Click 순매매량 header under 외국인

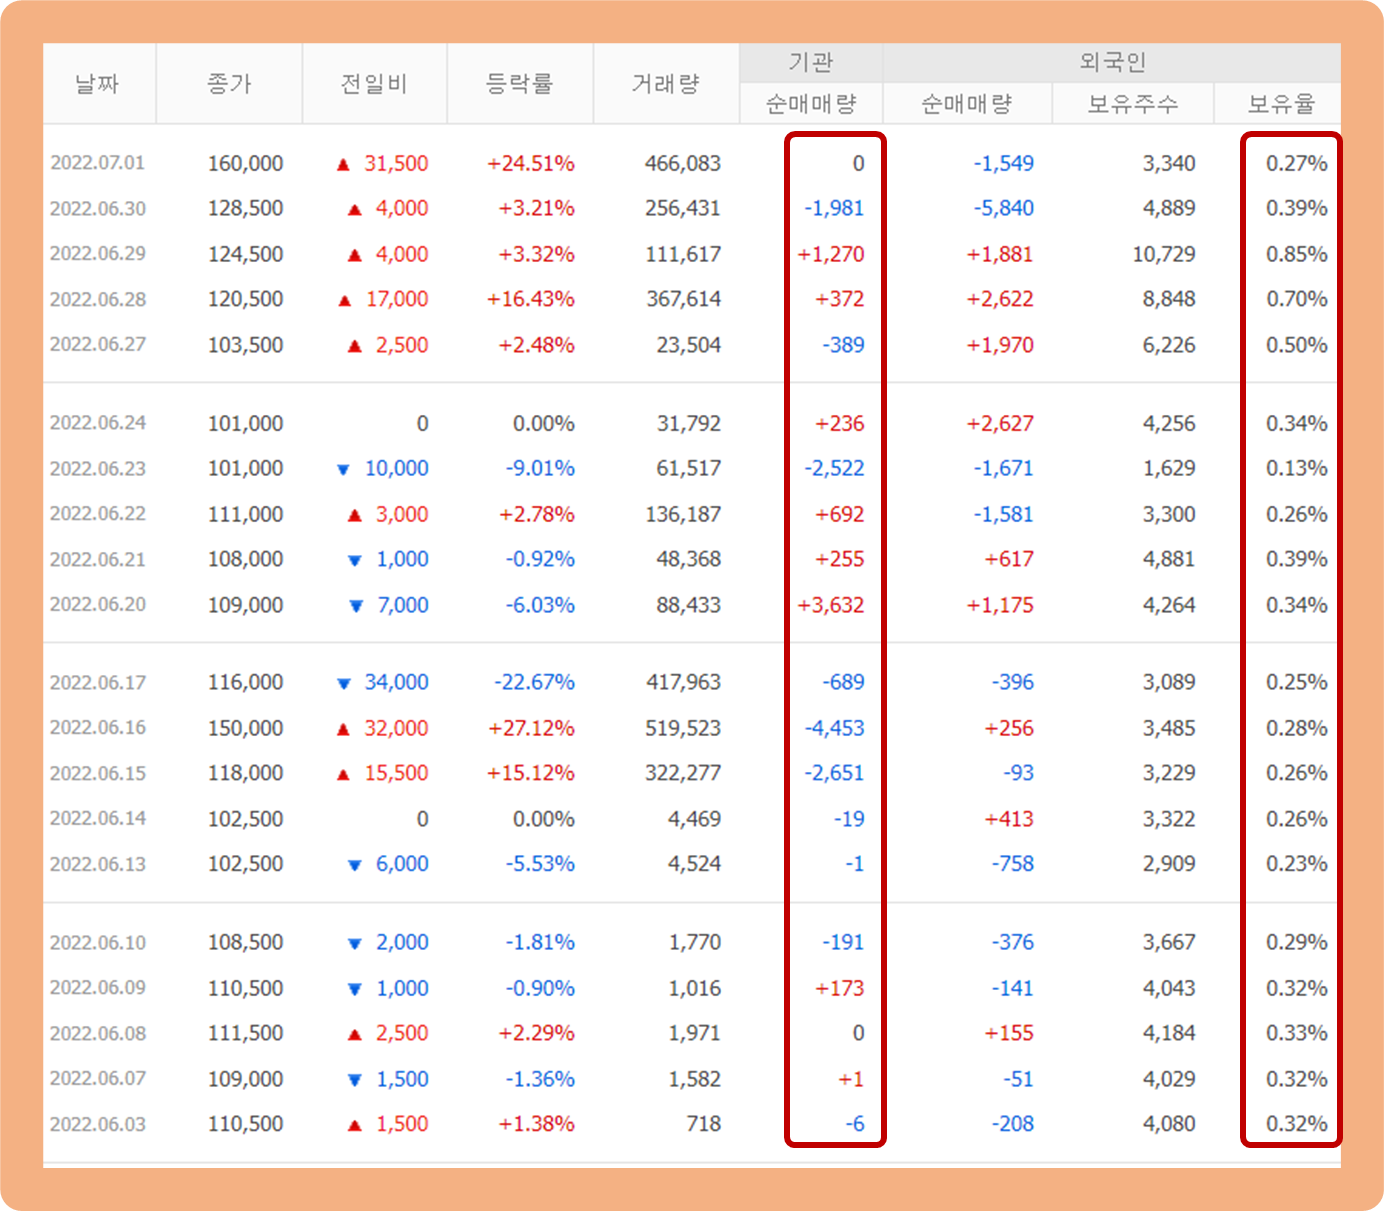coord(967,103)
